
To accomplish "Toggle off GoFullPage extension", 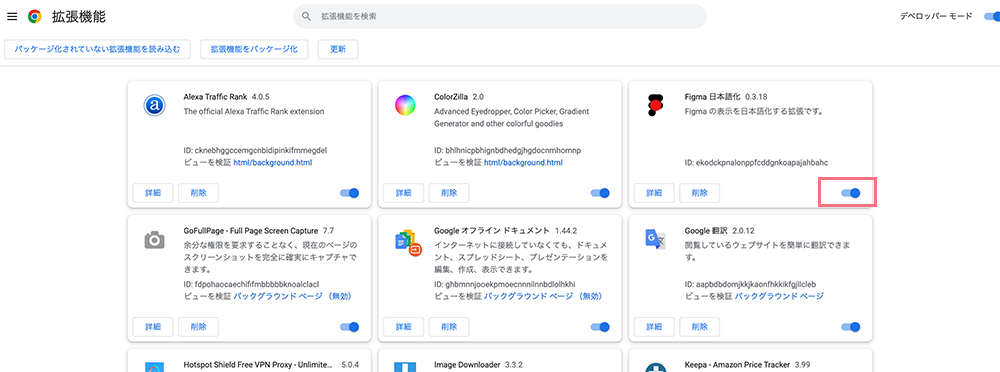I will coord(349,327).
